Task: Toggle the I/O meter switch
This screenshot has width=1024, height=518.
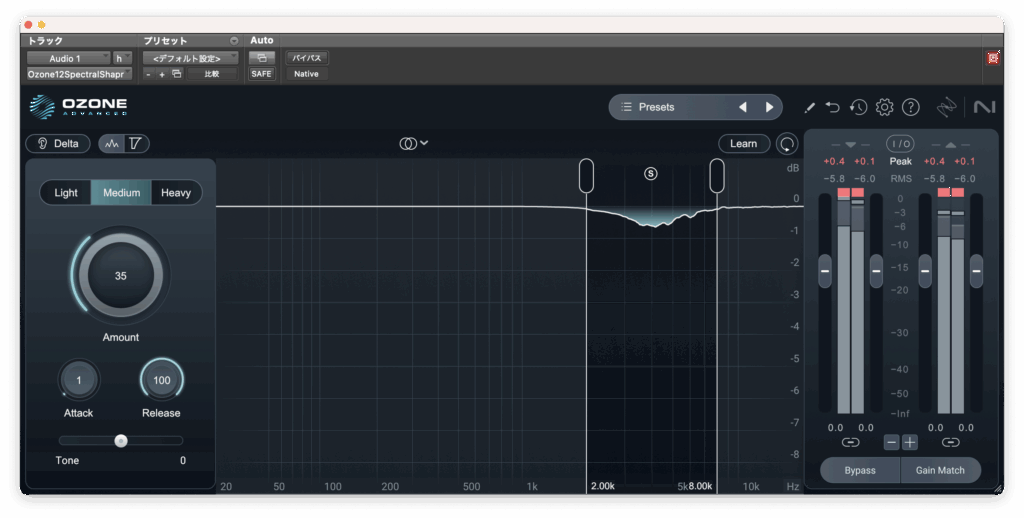Action: click(x=901, y=144)
